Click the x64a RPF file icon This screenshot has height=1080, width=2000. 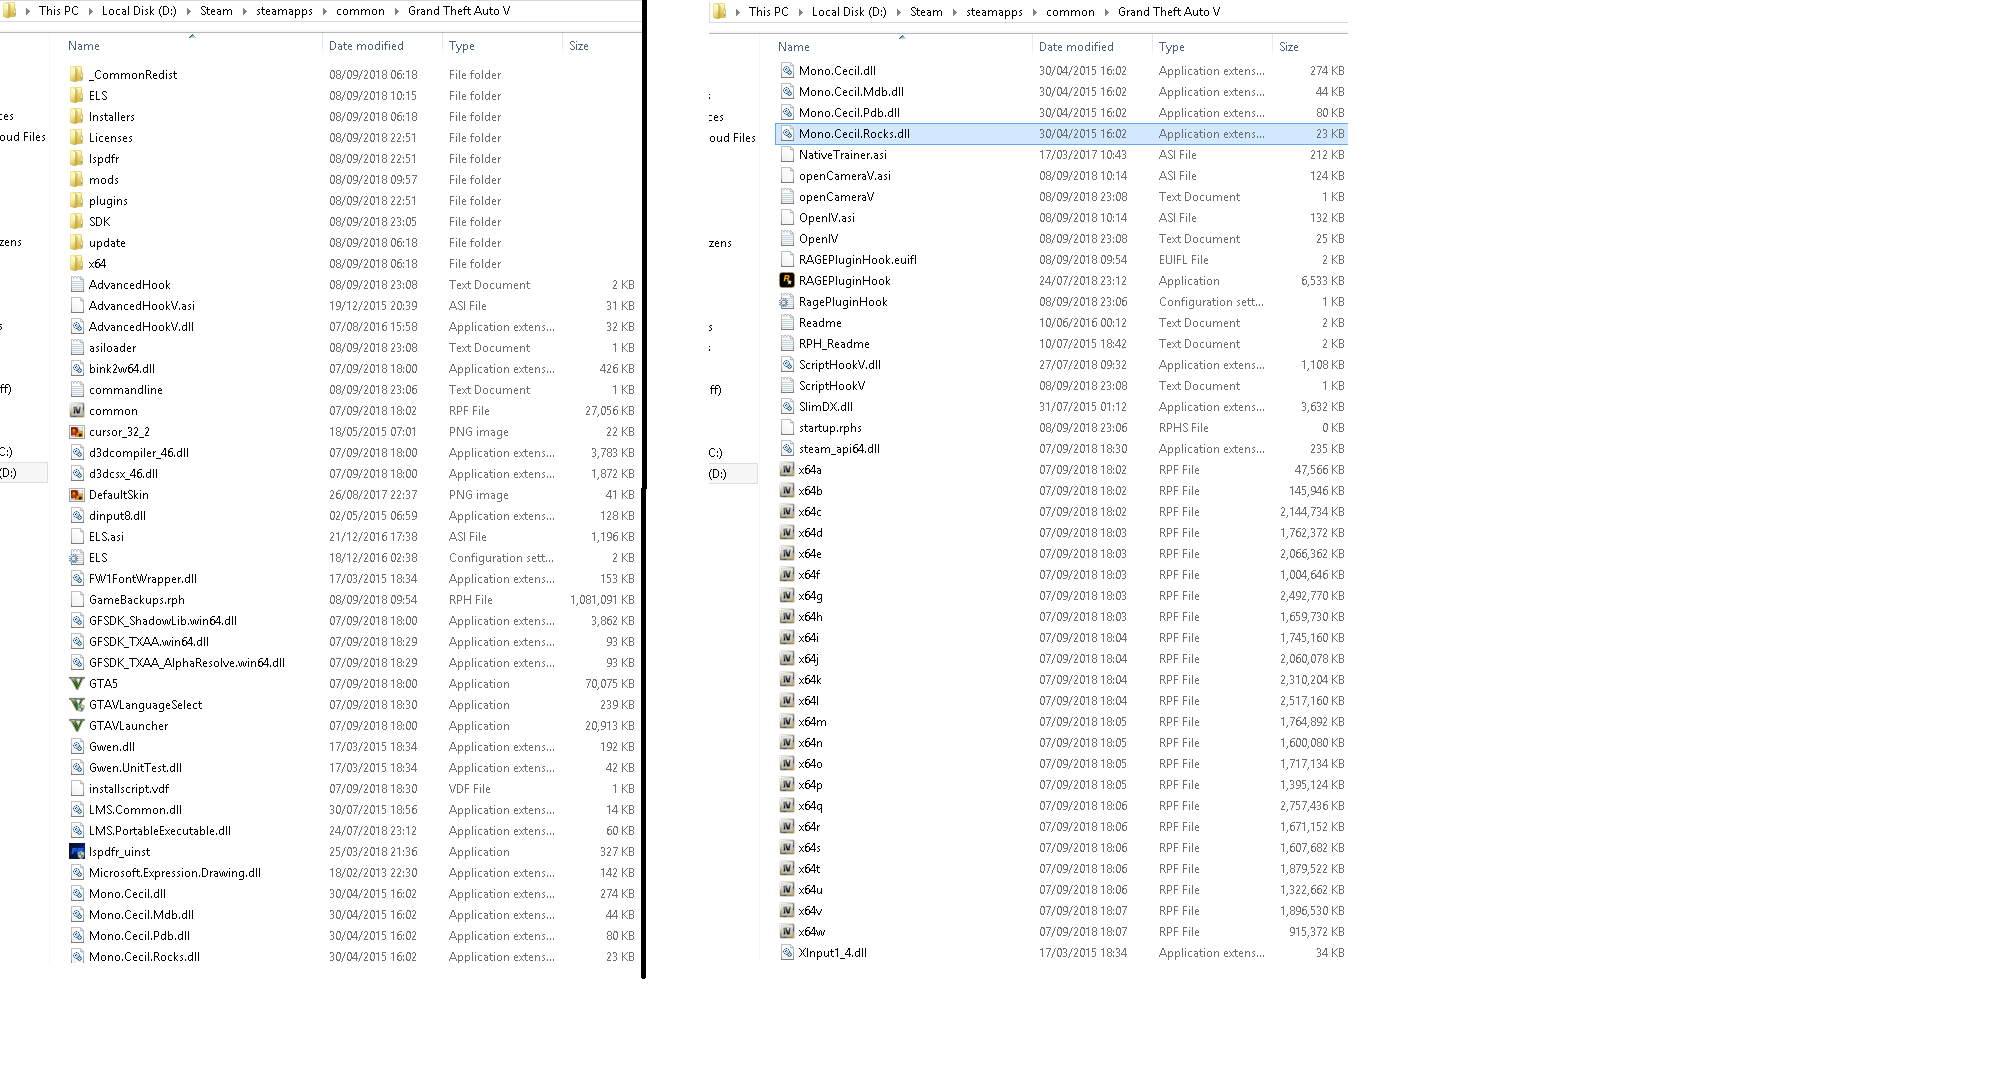coord(787,470)
